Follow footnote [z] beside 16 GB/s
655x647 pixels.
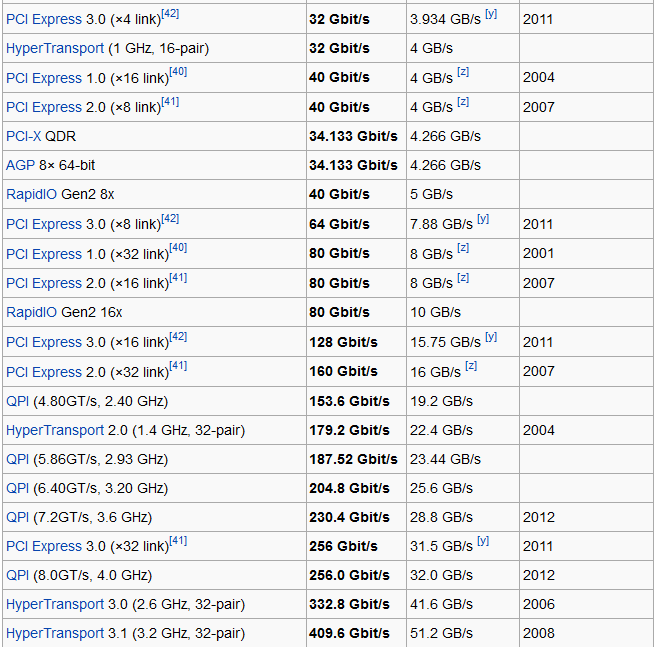click(x=471, y=366)
